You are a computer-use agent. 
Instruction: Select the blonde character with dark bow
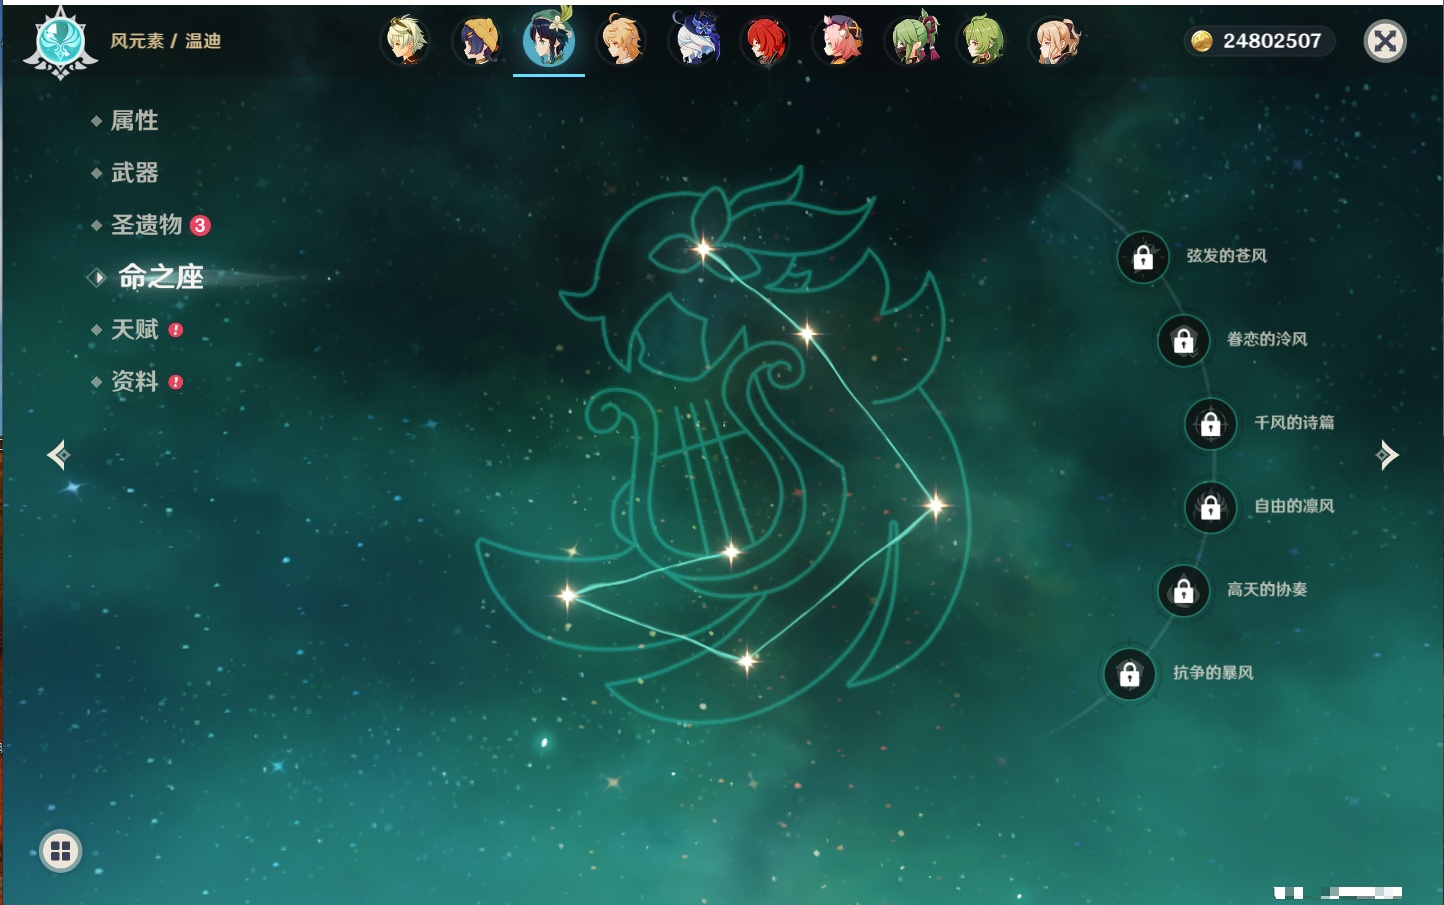pyautogui.click(x=1055, y=41)
